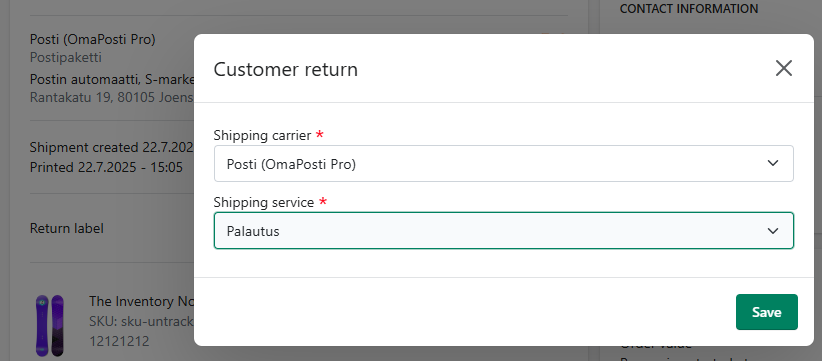This screenshot has width=822, height=361.
Task: Click the Shipping carrier field label
Action: click(263, 135)
